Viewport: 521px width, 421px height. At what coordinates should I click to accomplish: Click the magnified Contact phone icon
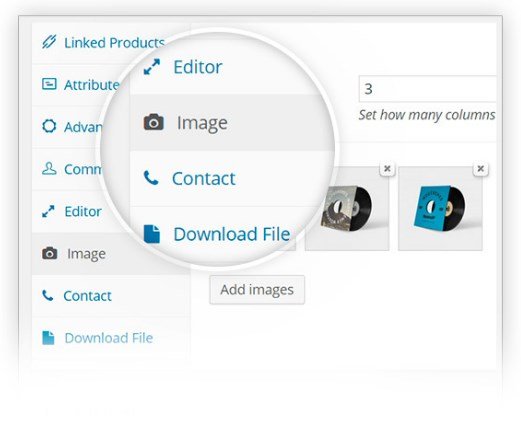click(151, 178)
